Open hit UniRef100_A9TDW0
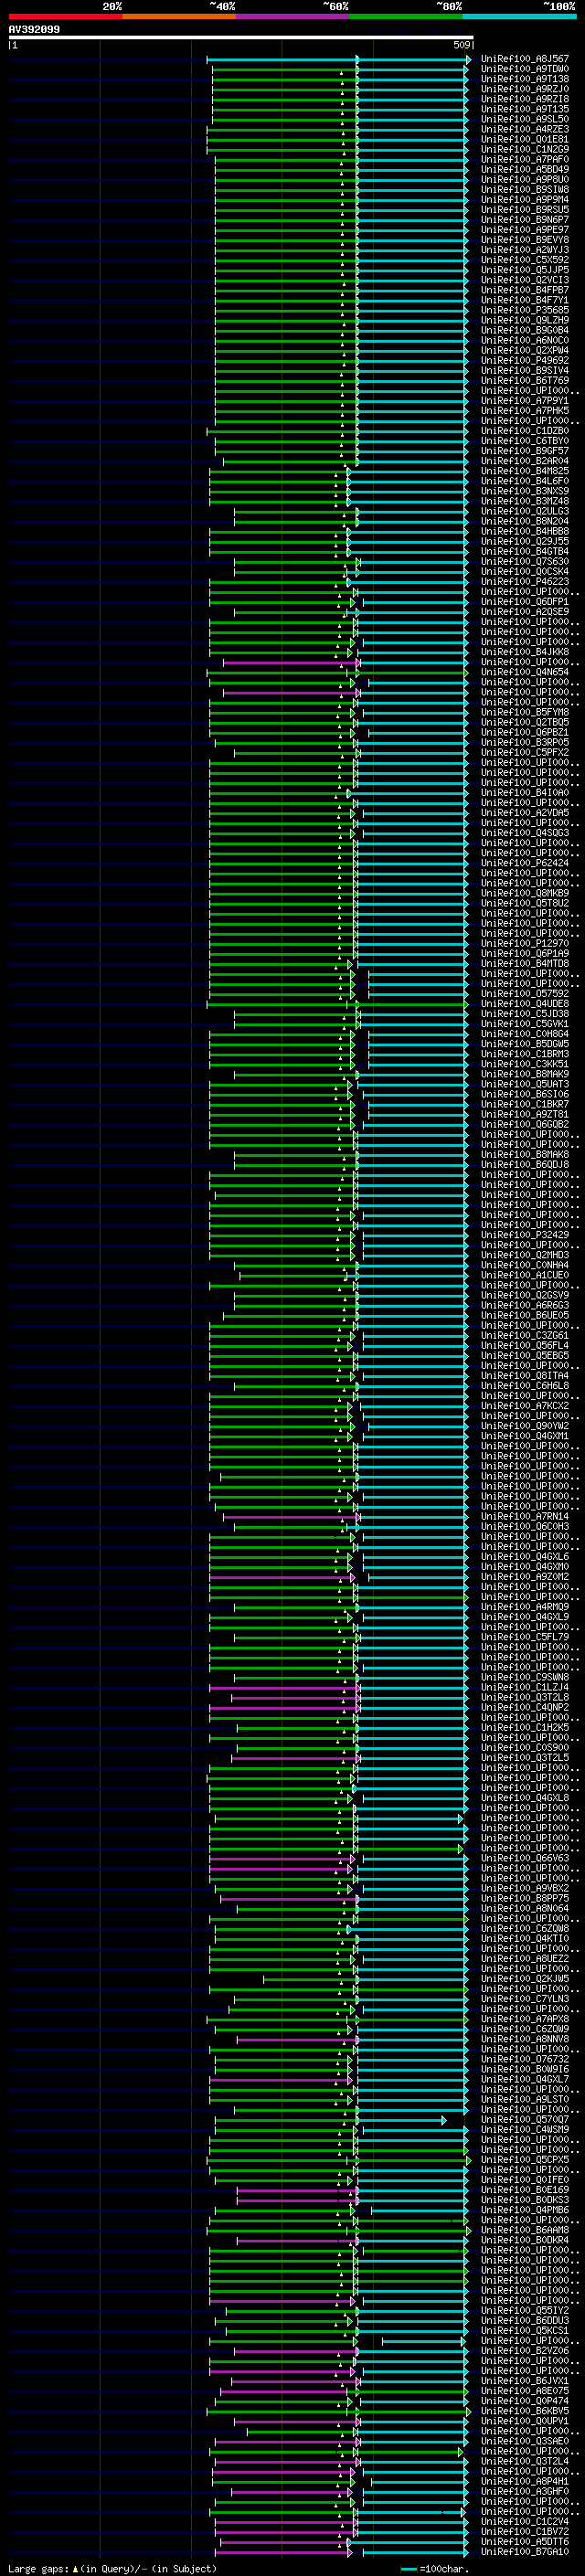Screen dimensions: 585x2576 (x=525, y=69)
